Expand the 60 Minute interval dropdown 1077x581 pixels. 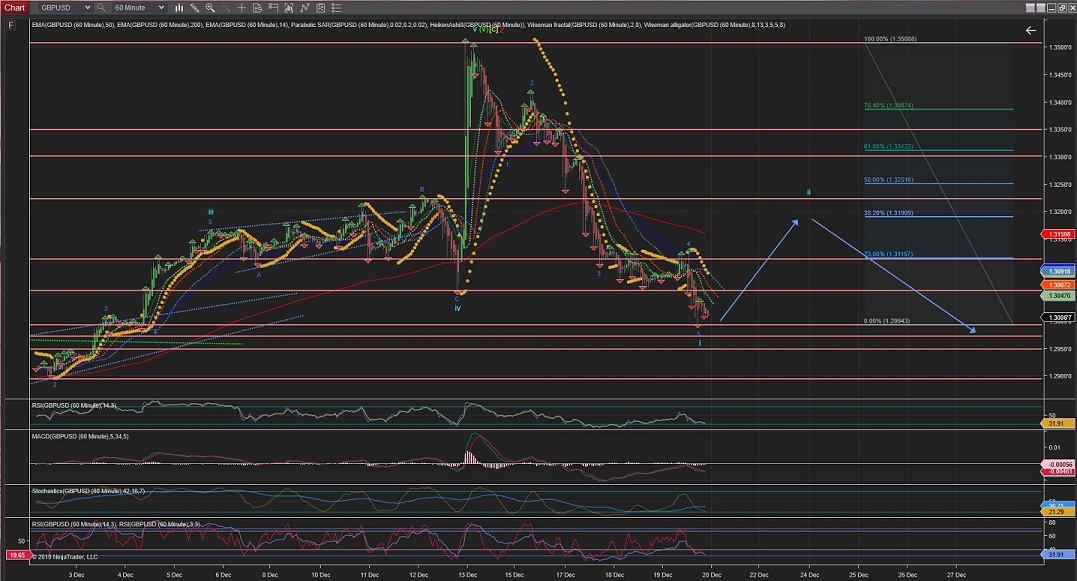pos(161,7)
